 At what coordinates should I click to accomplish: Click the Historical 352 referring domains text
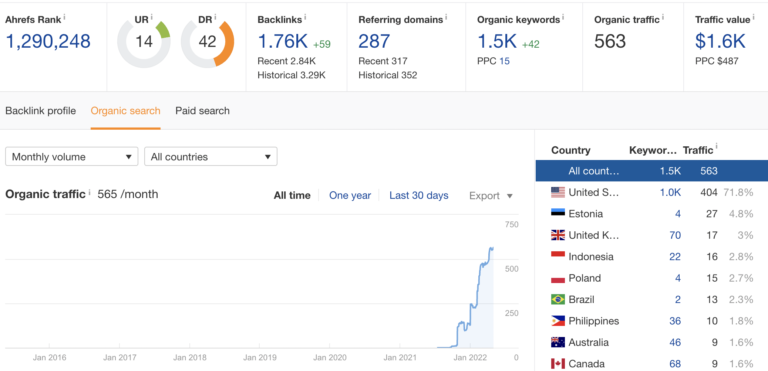pos(388,75)
